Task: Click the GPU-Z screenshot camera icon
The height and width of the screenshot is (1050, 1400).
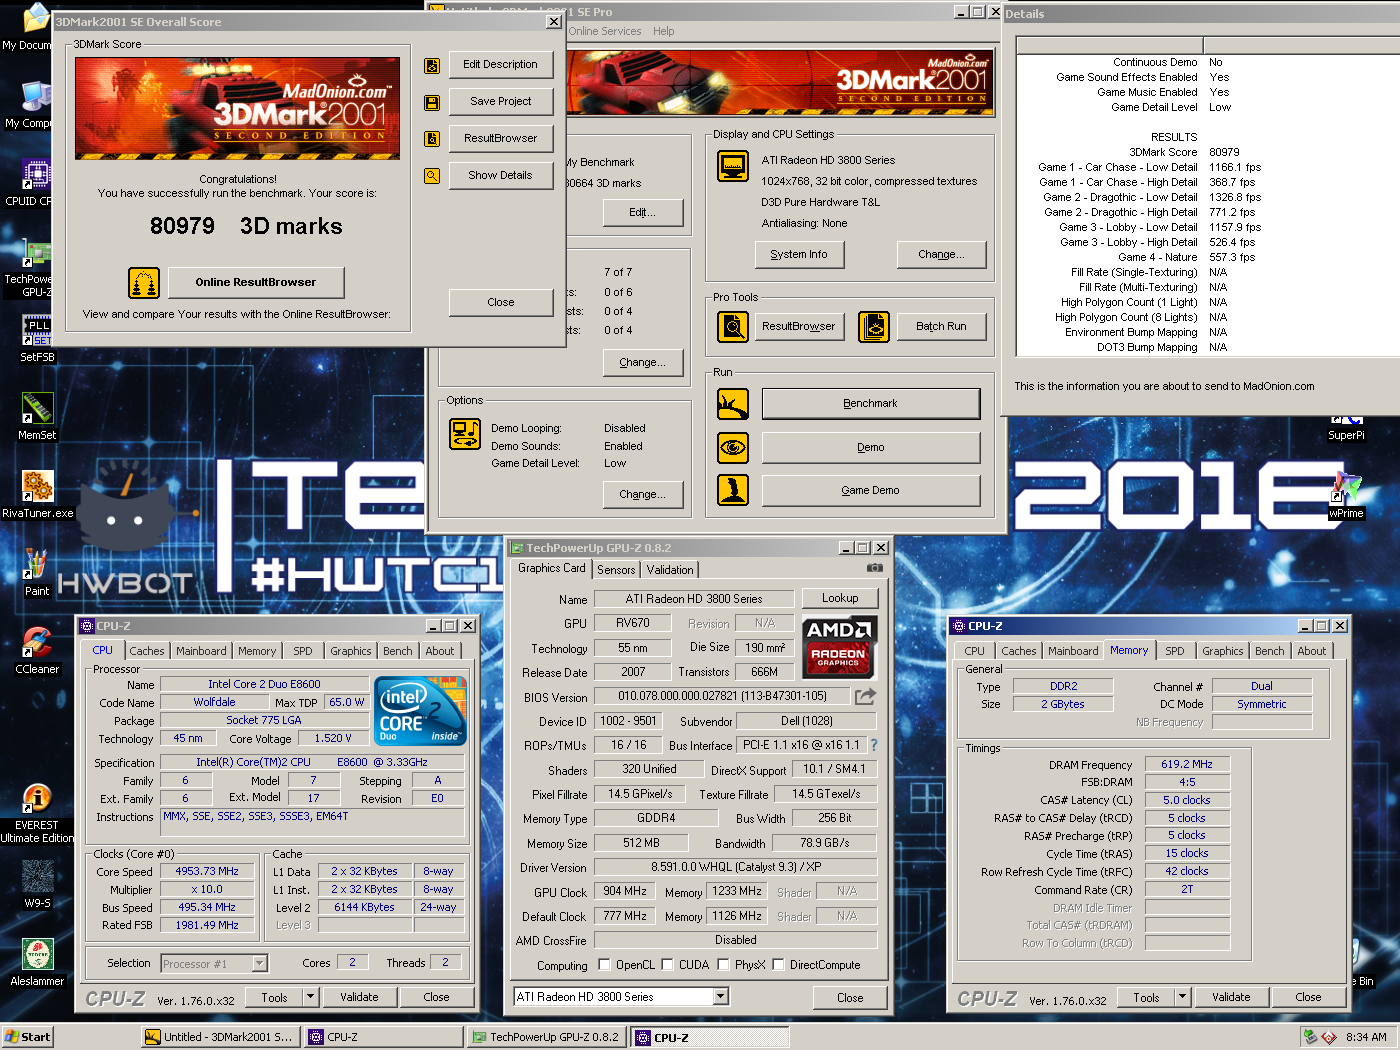Action: pyautogui.click(x=875, y=568)
